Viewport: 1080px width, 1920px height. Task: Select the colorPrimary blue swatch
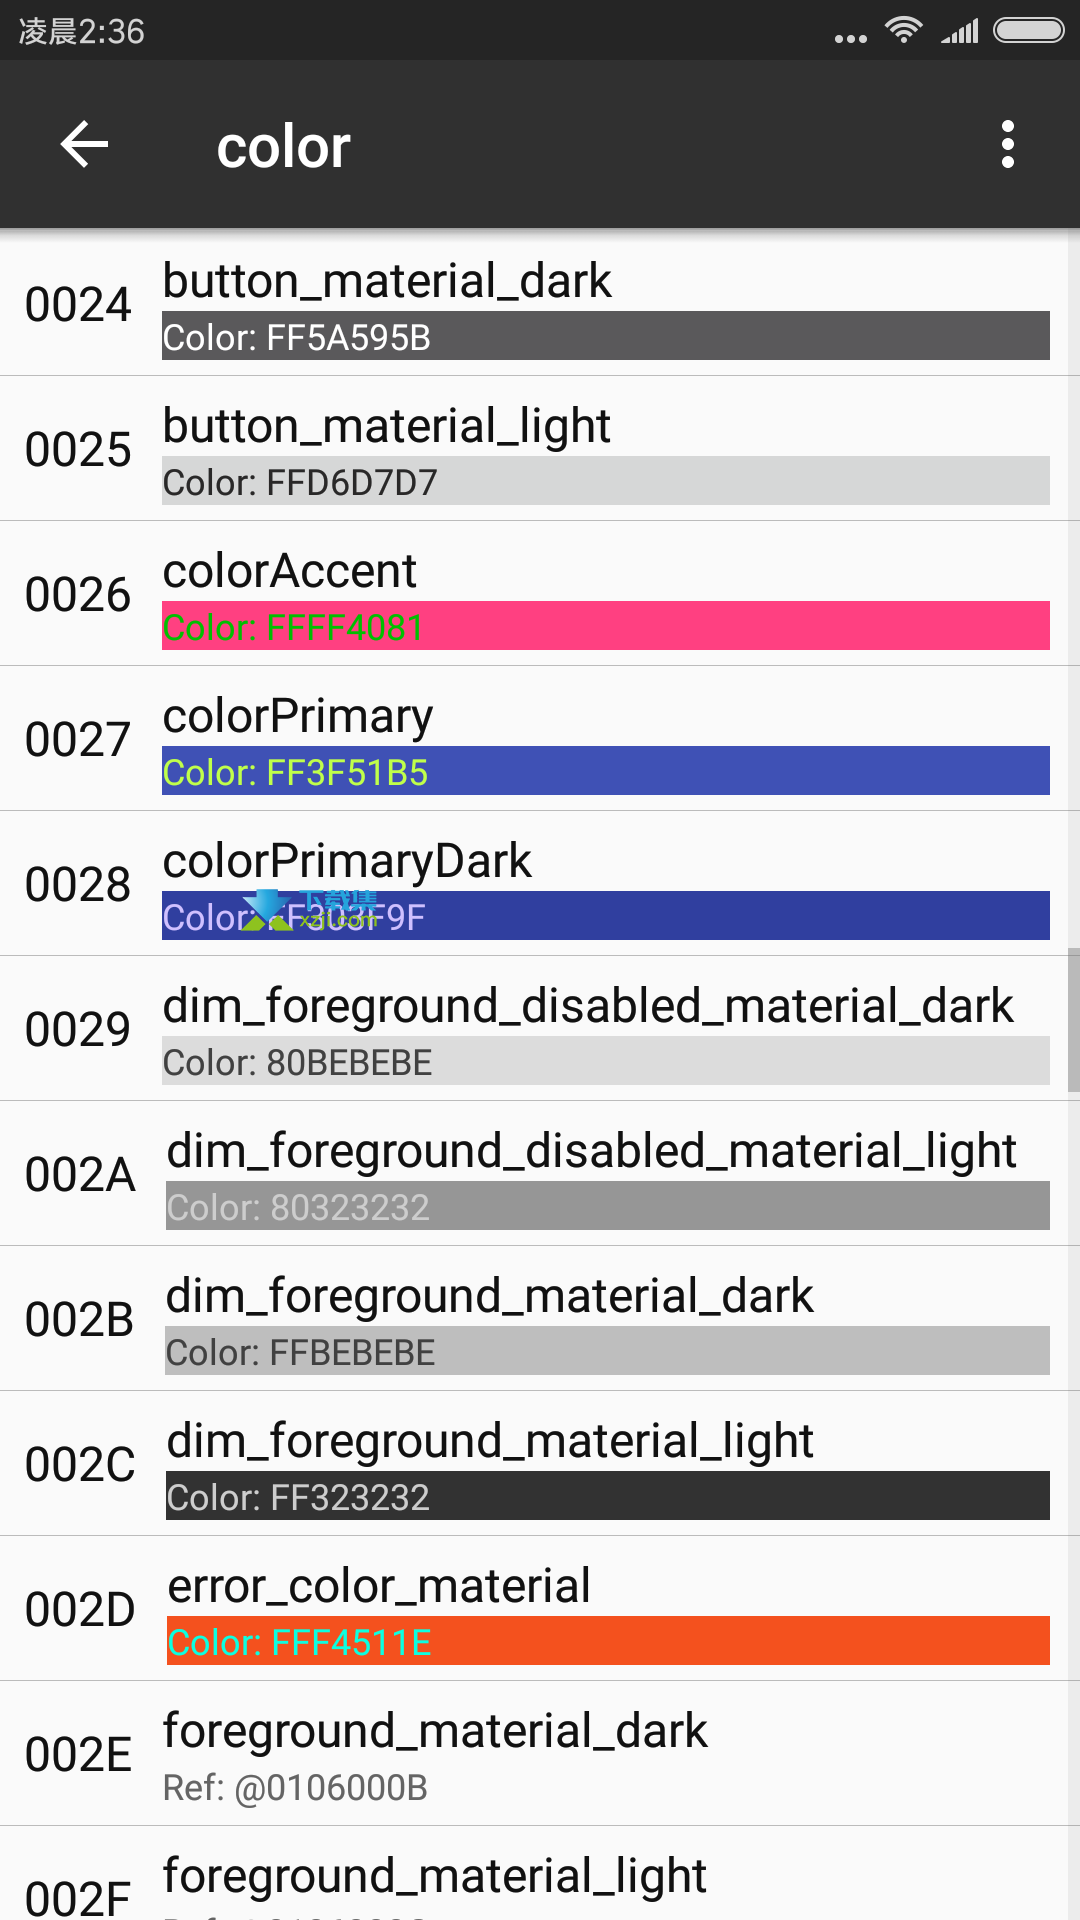(x=606, y=771)
